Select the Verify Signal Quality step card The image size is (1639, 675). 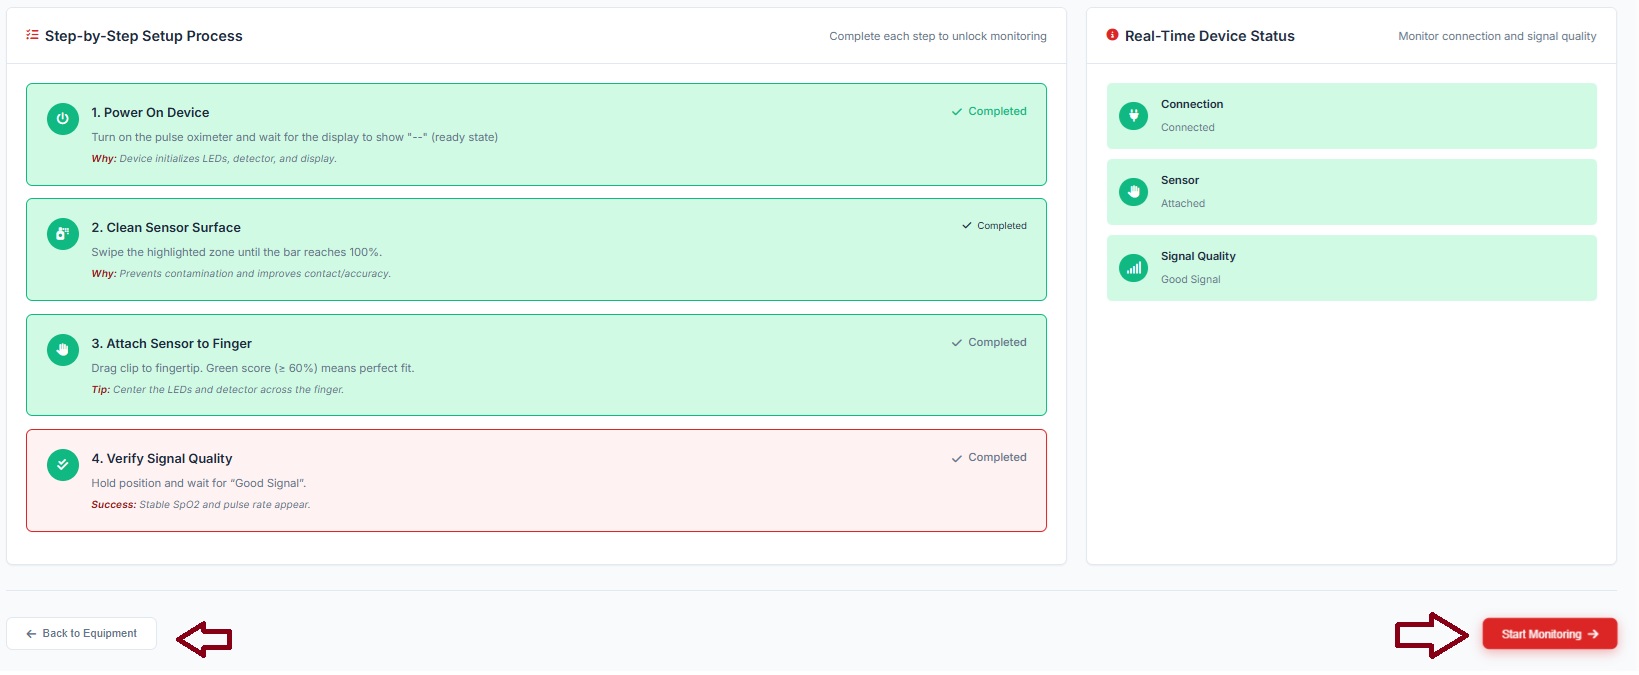click(536, 481)
